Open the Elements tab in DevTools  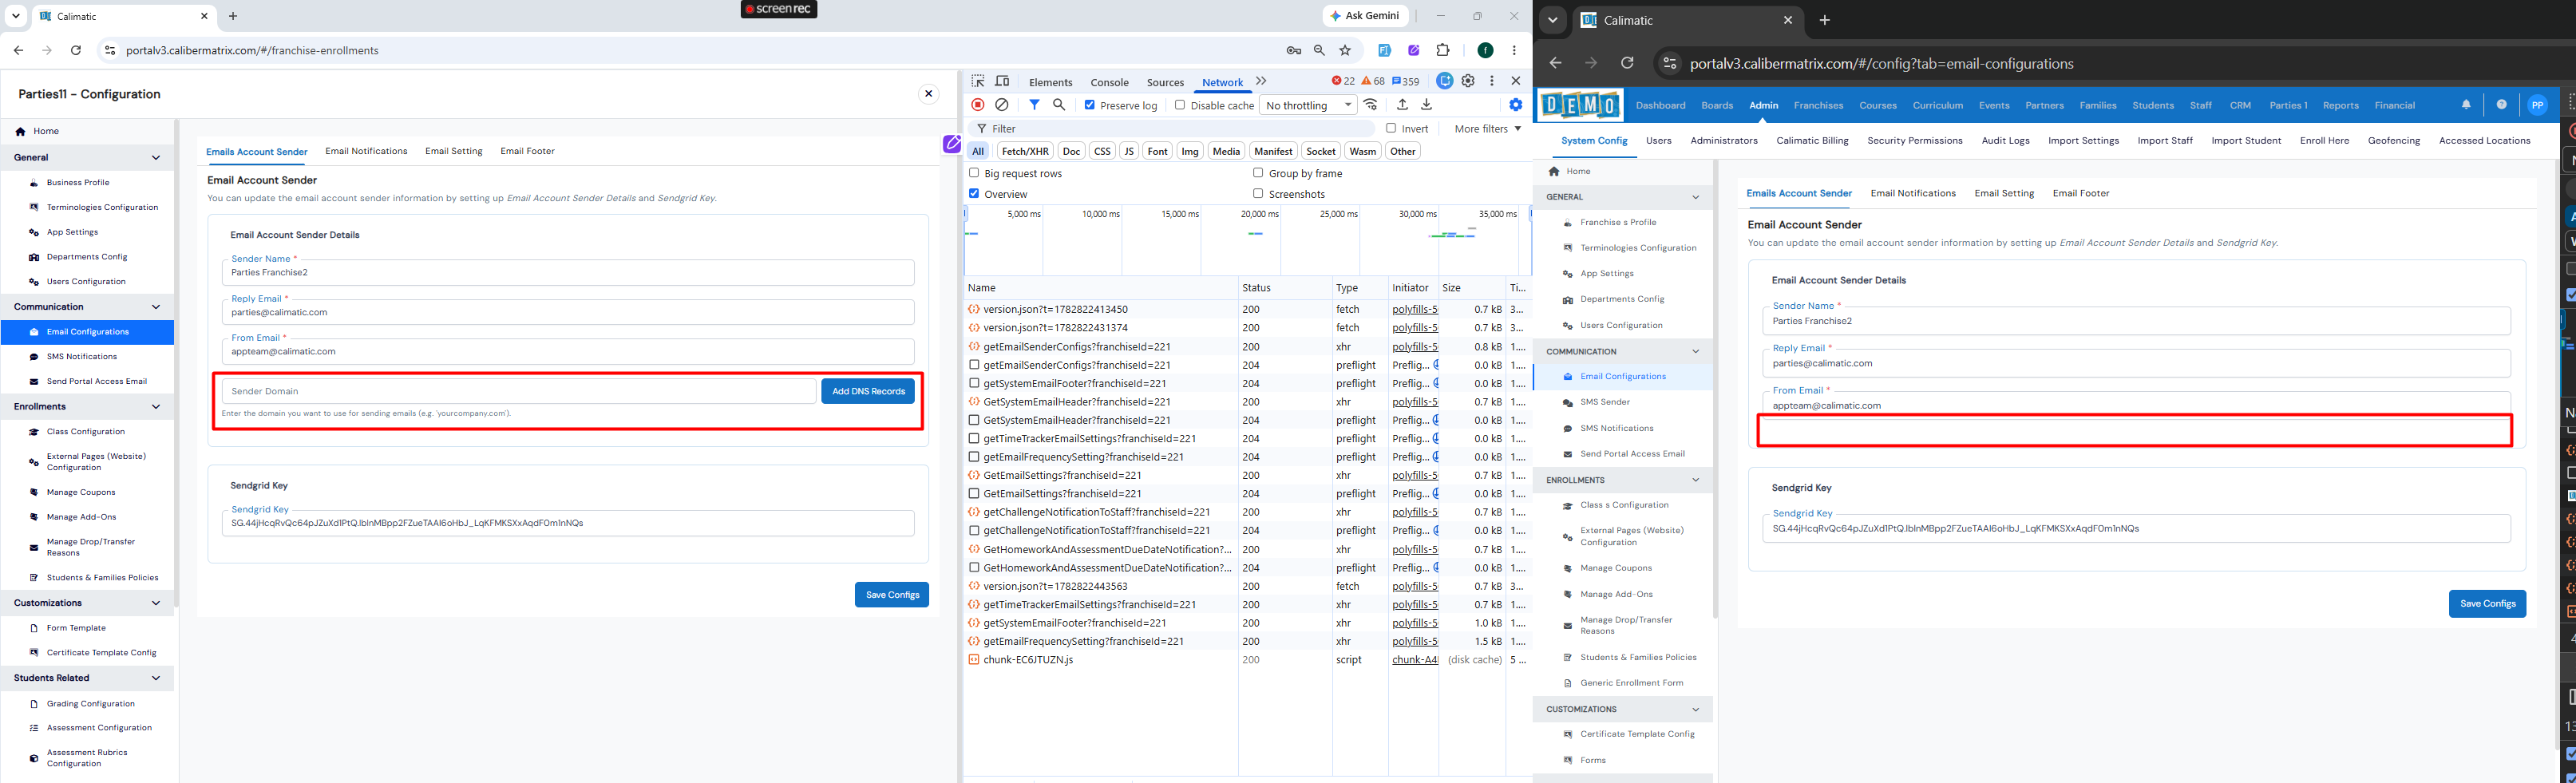[x=1050, y=82]
